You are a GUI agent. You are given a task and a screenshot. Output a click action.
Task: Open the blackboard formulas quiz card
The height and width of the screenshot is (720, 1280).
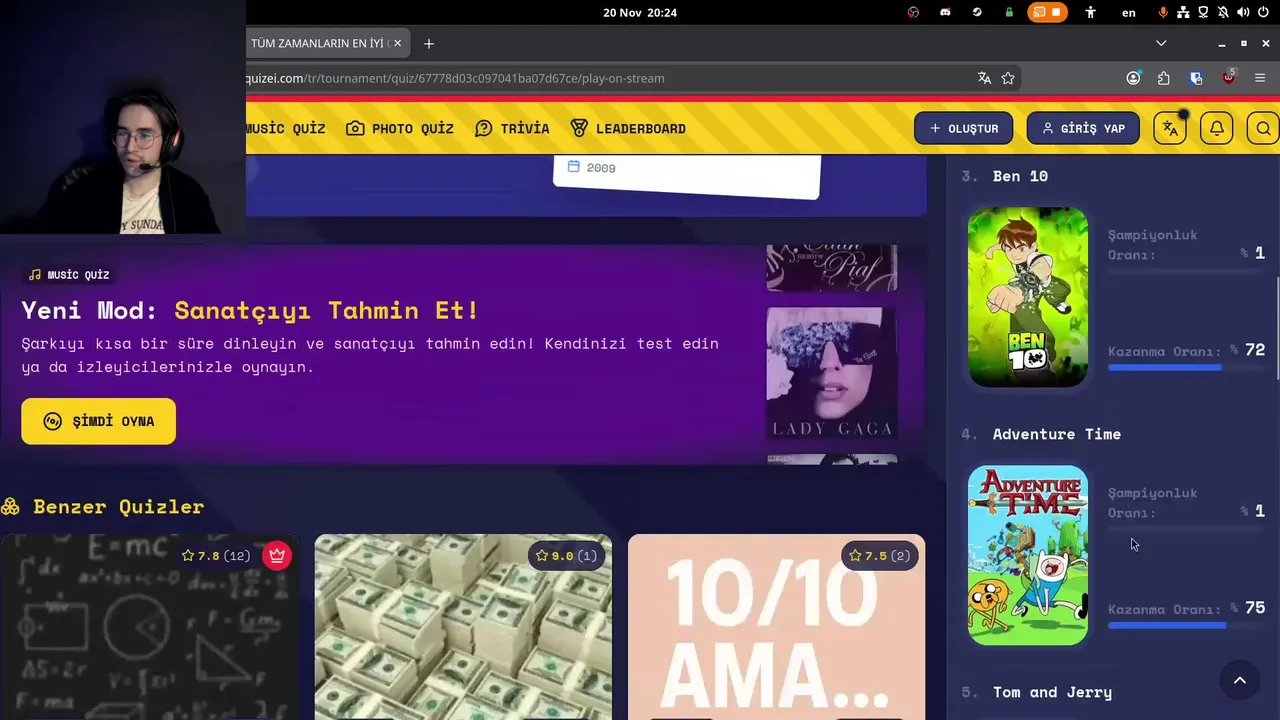click(149, 627)
